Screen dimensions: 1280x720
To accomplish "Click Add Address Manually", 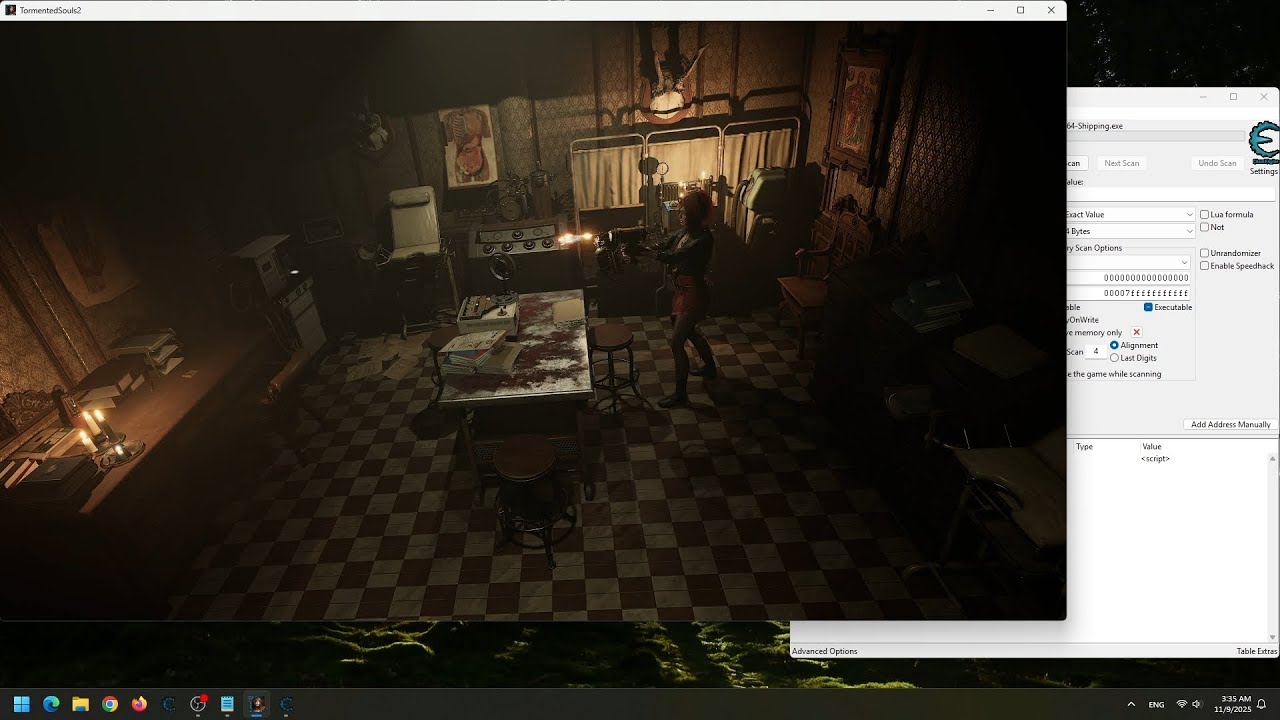I will (1231, 424).
